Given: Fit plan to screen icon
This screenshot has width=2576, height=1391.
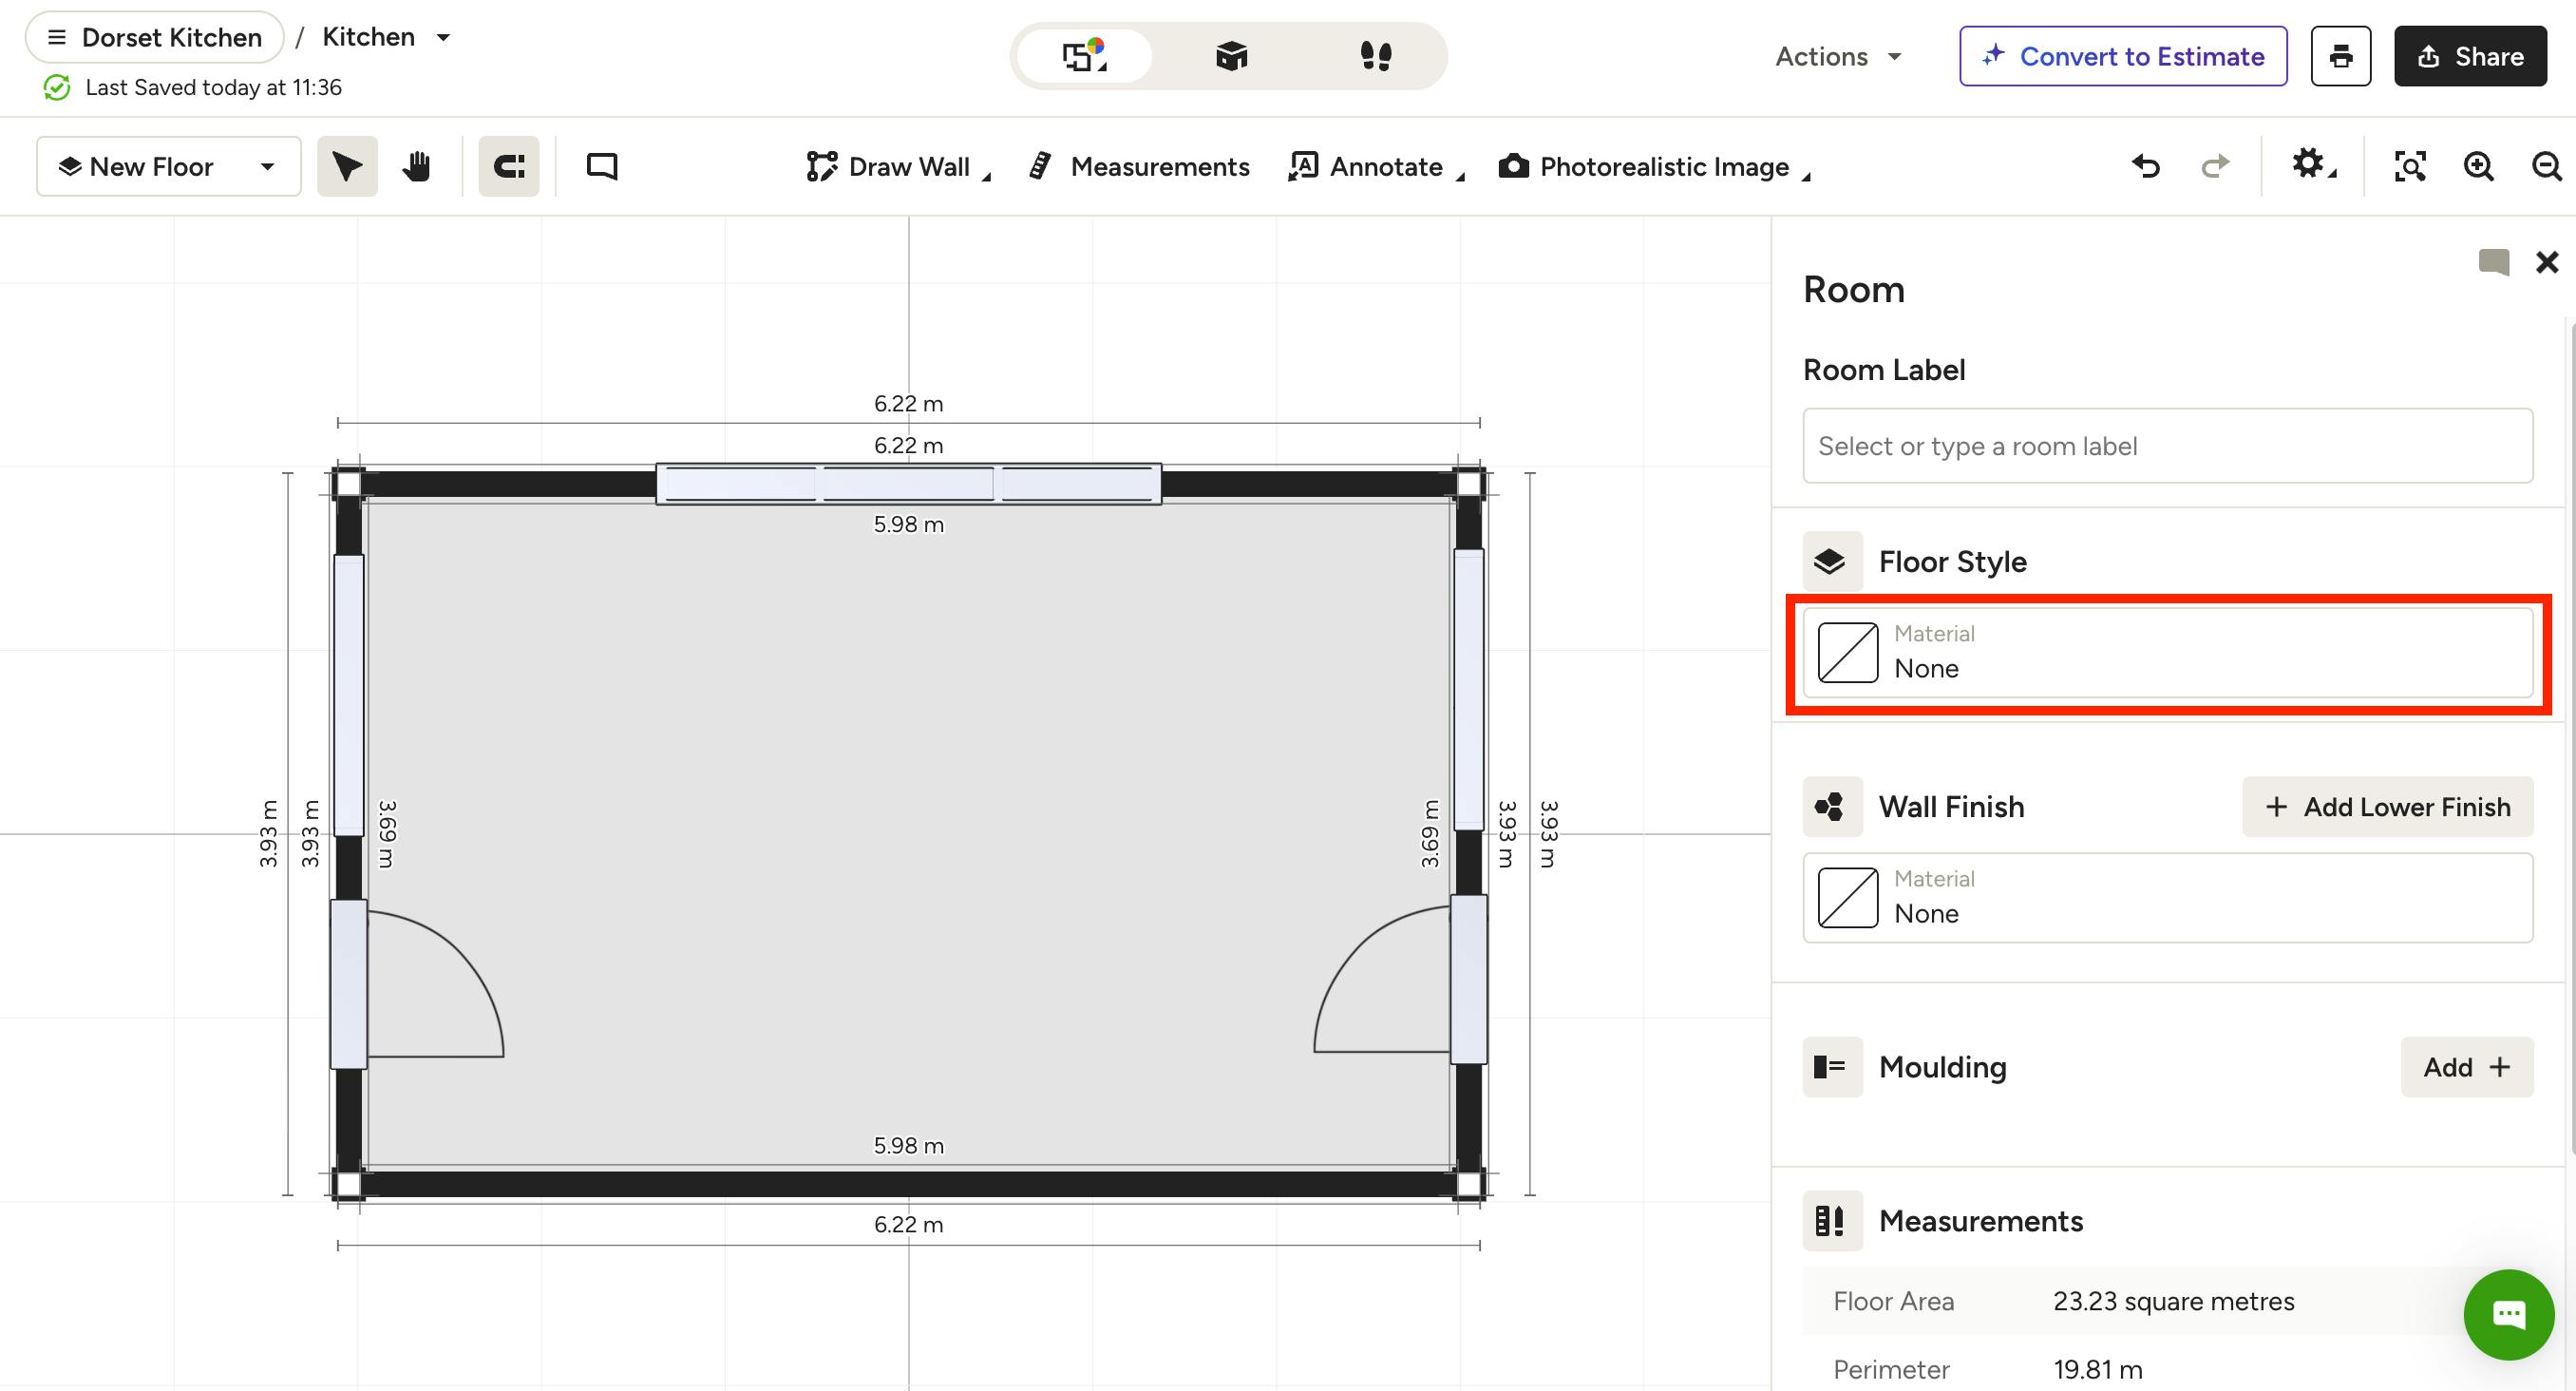Looking at the screenshot, I should [2410, 166].
